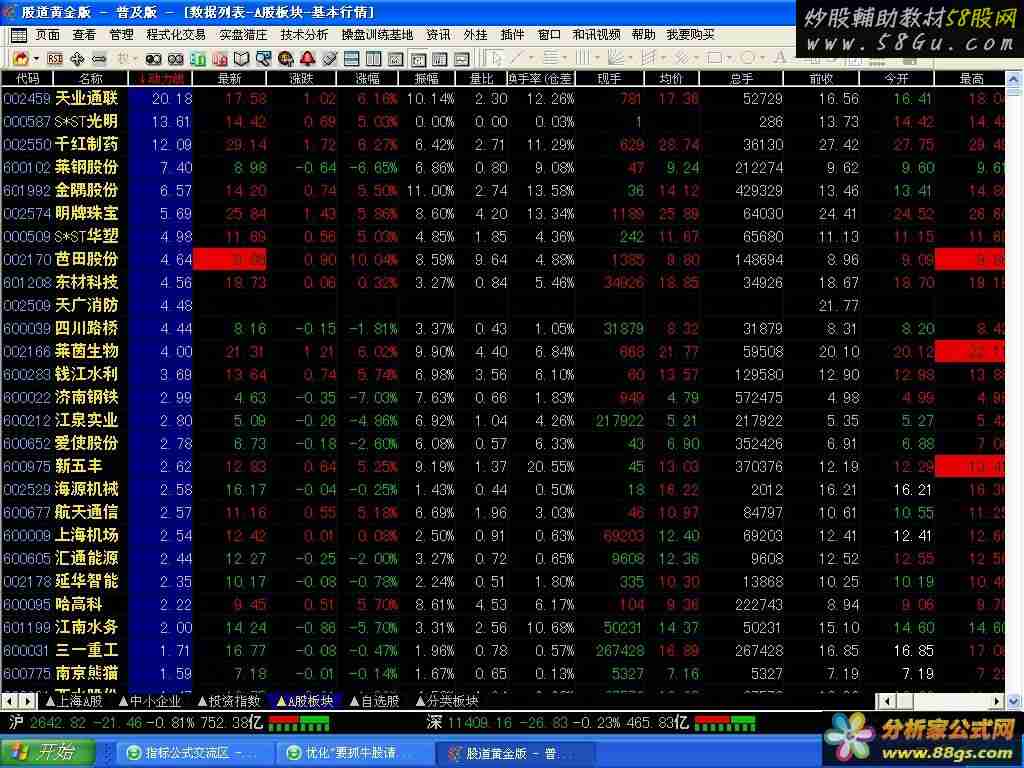This screenshot has height=768, width=1024.
Task: Switch to the 中小企业 tab
Action: (x=150, y=701)
